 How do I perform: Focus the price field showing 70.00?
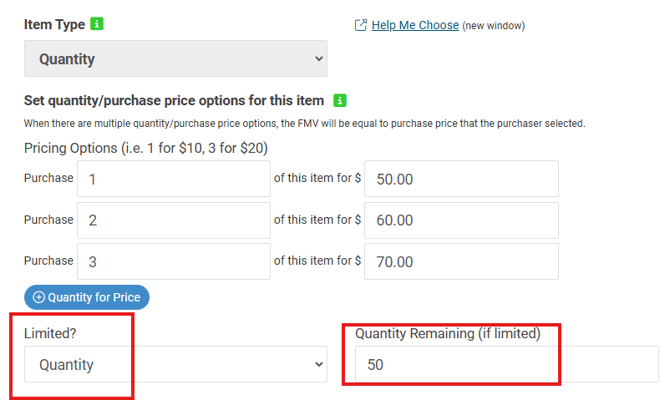461,262
